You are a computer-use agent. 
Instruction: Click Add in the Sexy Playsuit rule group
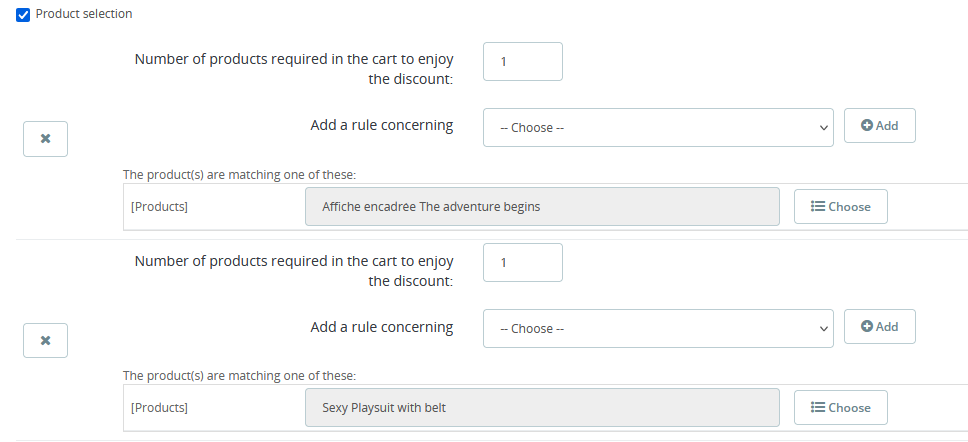click(x=879, y=327)
